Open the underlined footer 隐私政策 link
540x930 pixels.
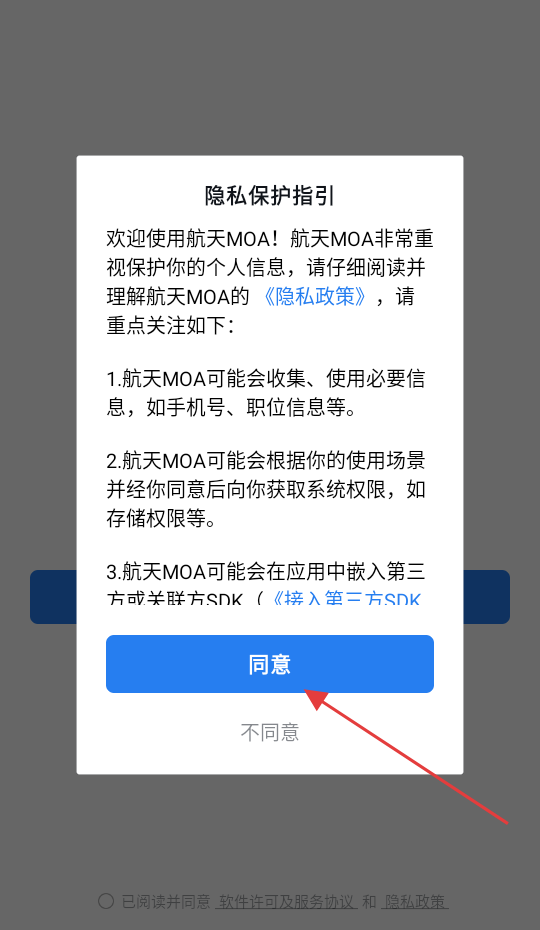pyautogui.click(x=415, y=902)
